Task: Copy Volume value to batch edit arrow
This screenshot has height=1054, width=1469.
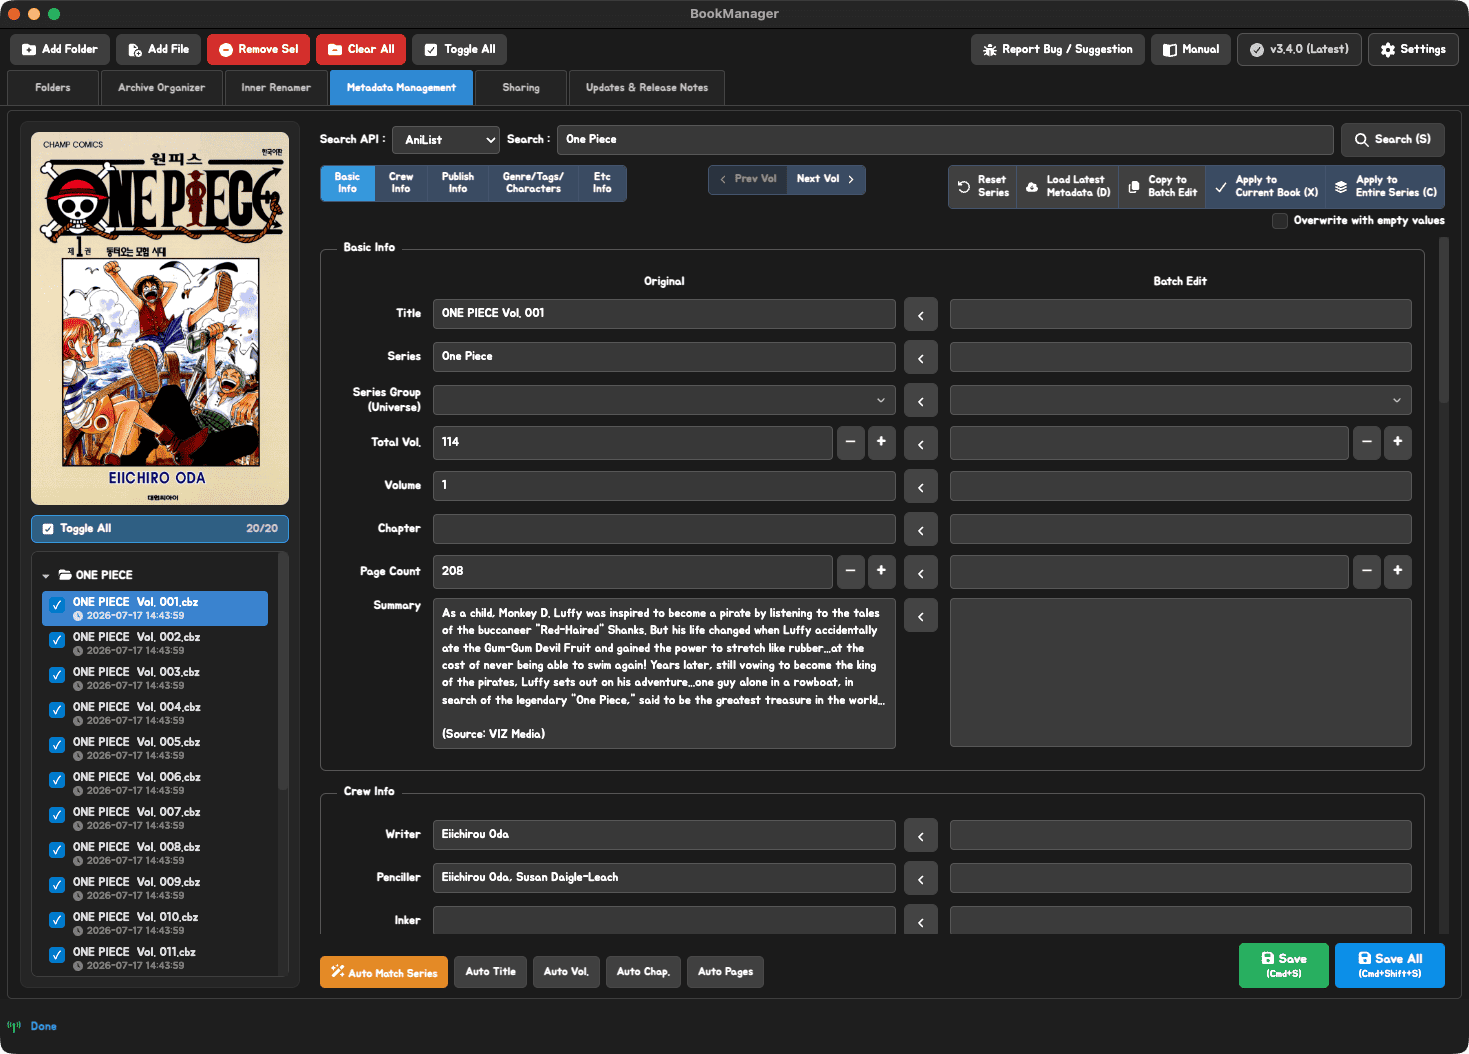Action: point(921,486)
